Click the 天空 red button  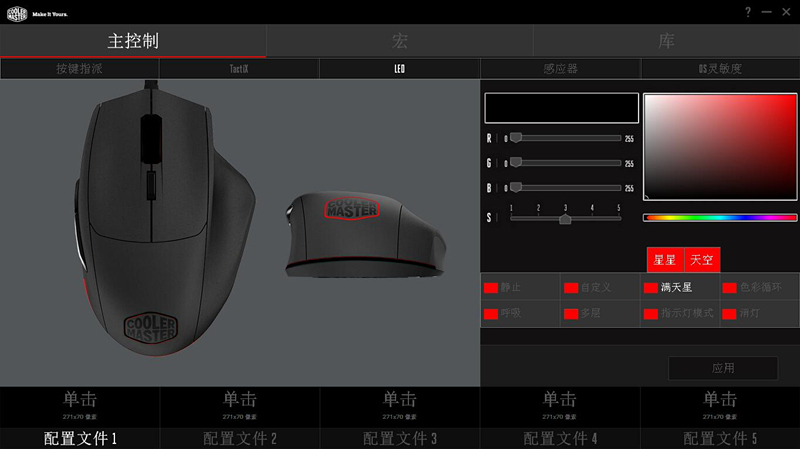pyautogui.click(x=702, y=260)
